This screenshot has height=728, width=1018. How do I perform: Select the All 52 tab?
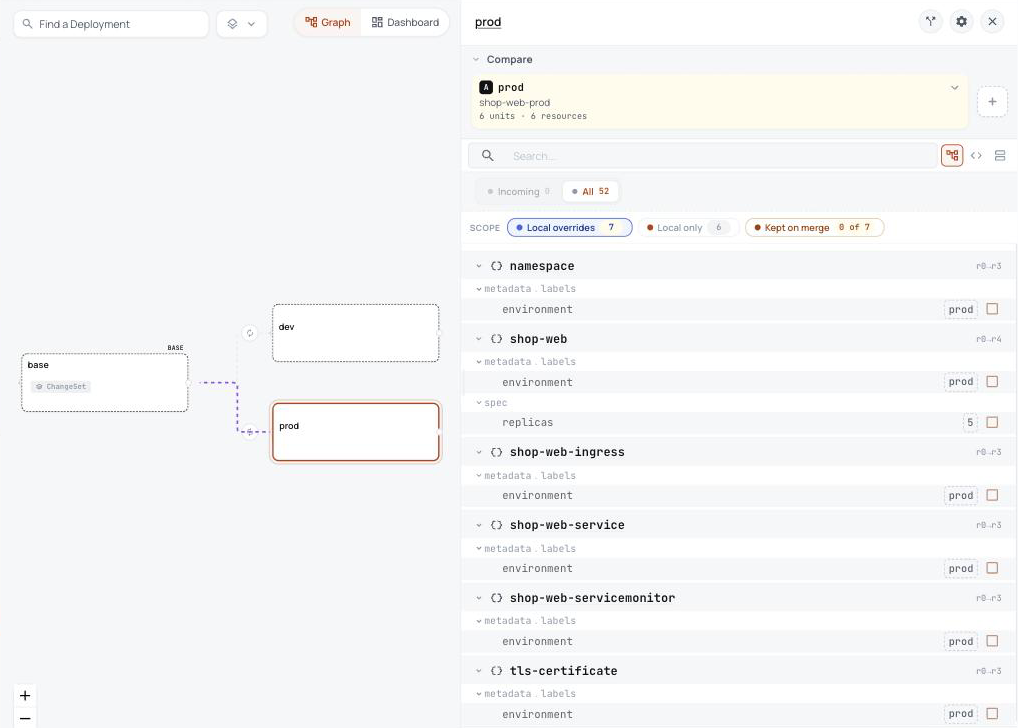coord(590,192)
